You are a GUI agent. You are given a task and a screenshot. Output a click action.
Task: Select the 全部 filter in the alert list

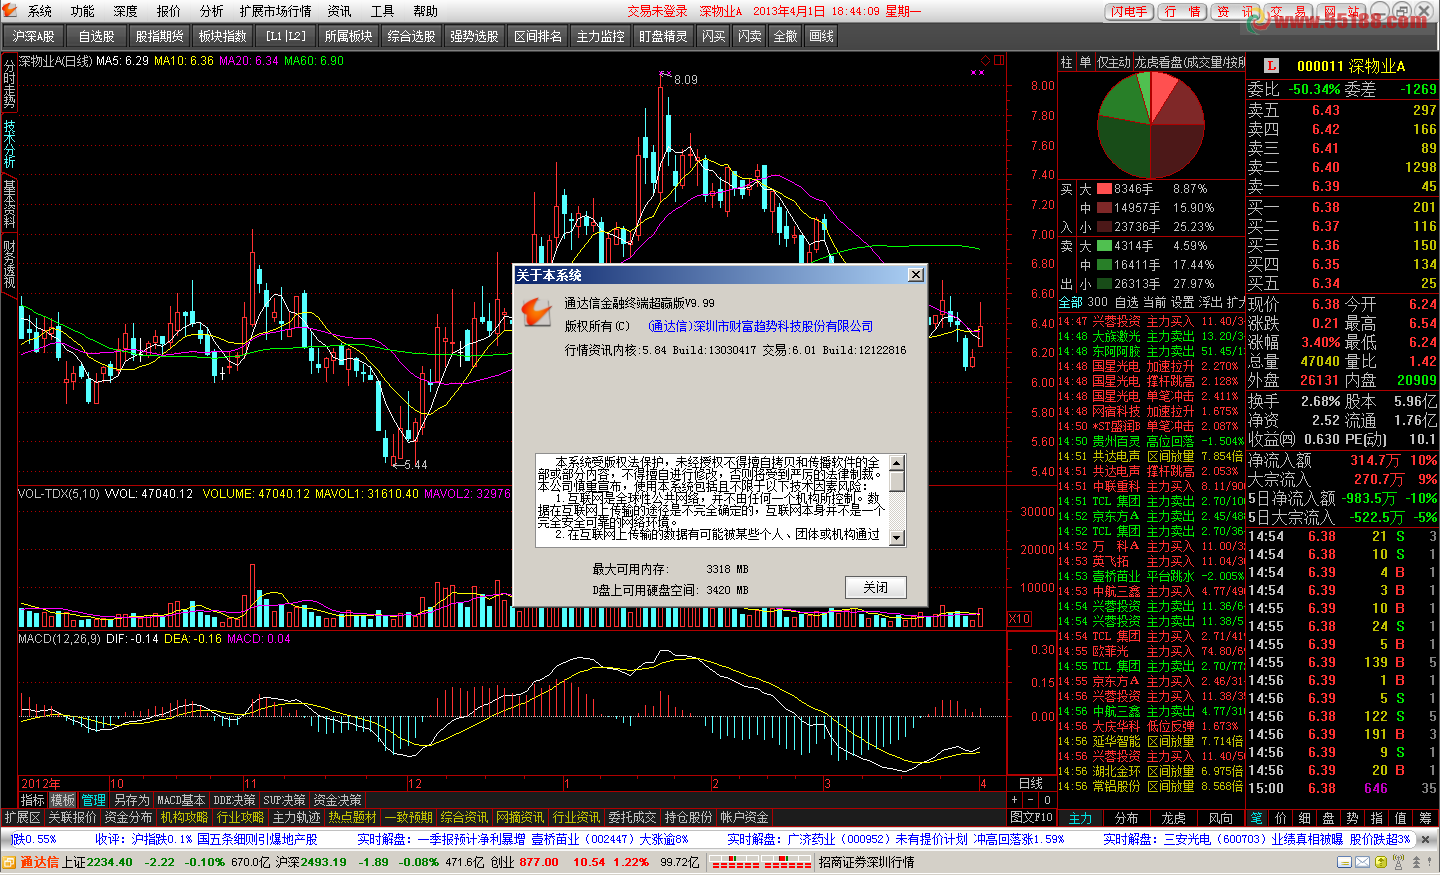click(1070, 302)
